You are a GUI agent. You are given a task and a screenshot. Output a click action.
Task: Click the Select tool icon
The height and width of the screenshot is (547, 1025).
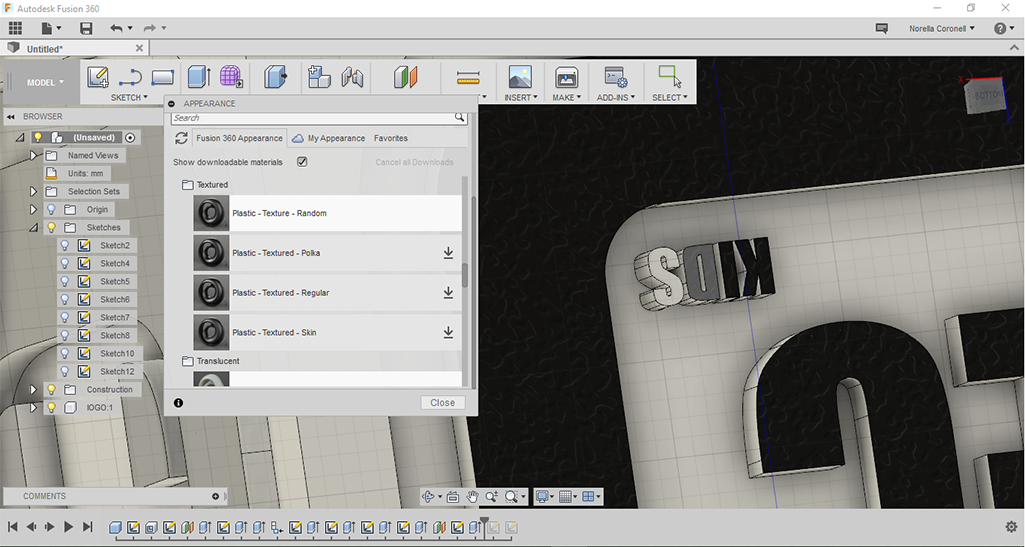click(669, 76)
